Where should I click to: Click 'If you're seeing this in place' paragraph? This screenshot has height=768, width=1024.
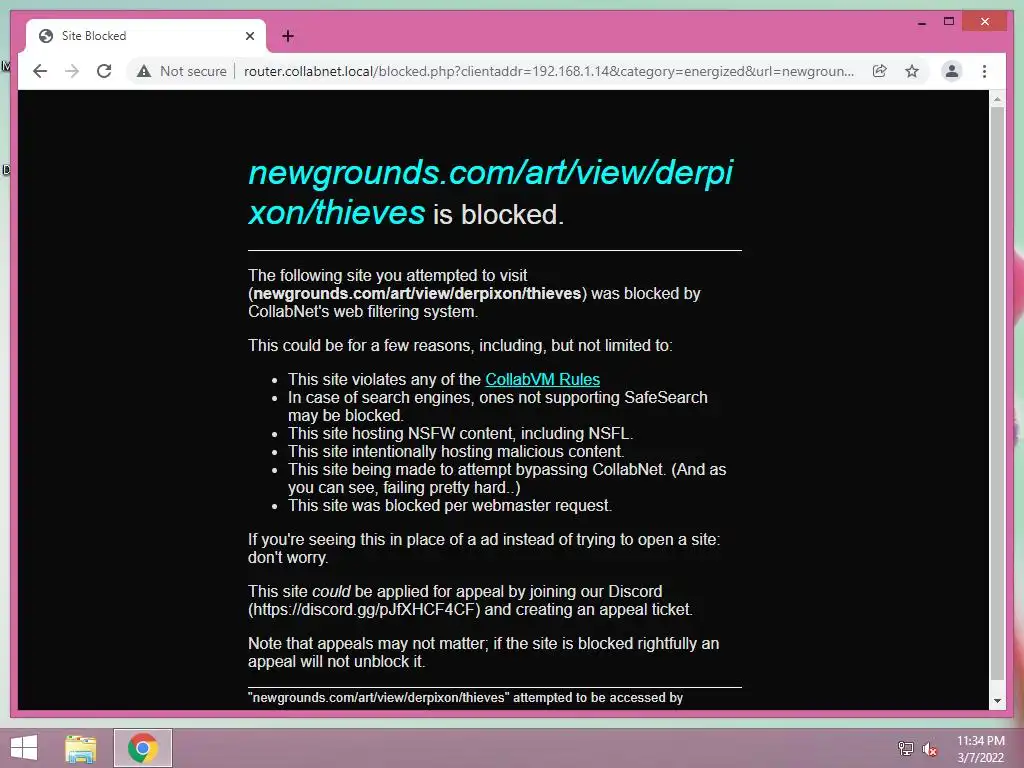[x=484, y=549]
